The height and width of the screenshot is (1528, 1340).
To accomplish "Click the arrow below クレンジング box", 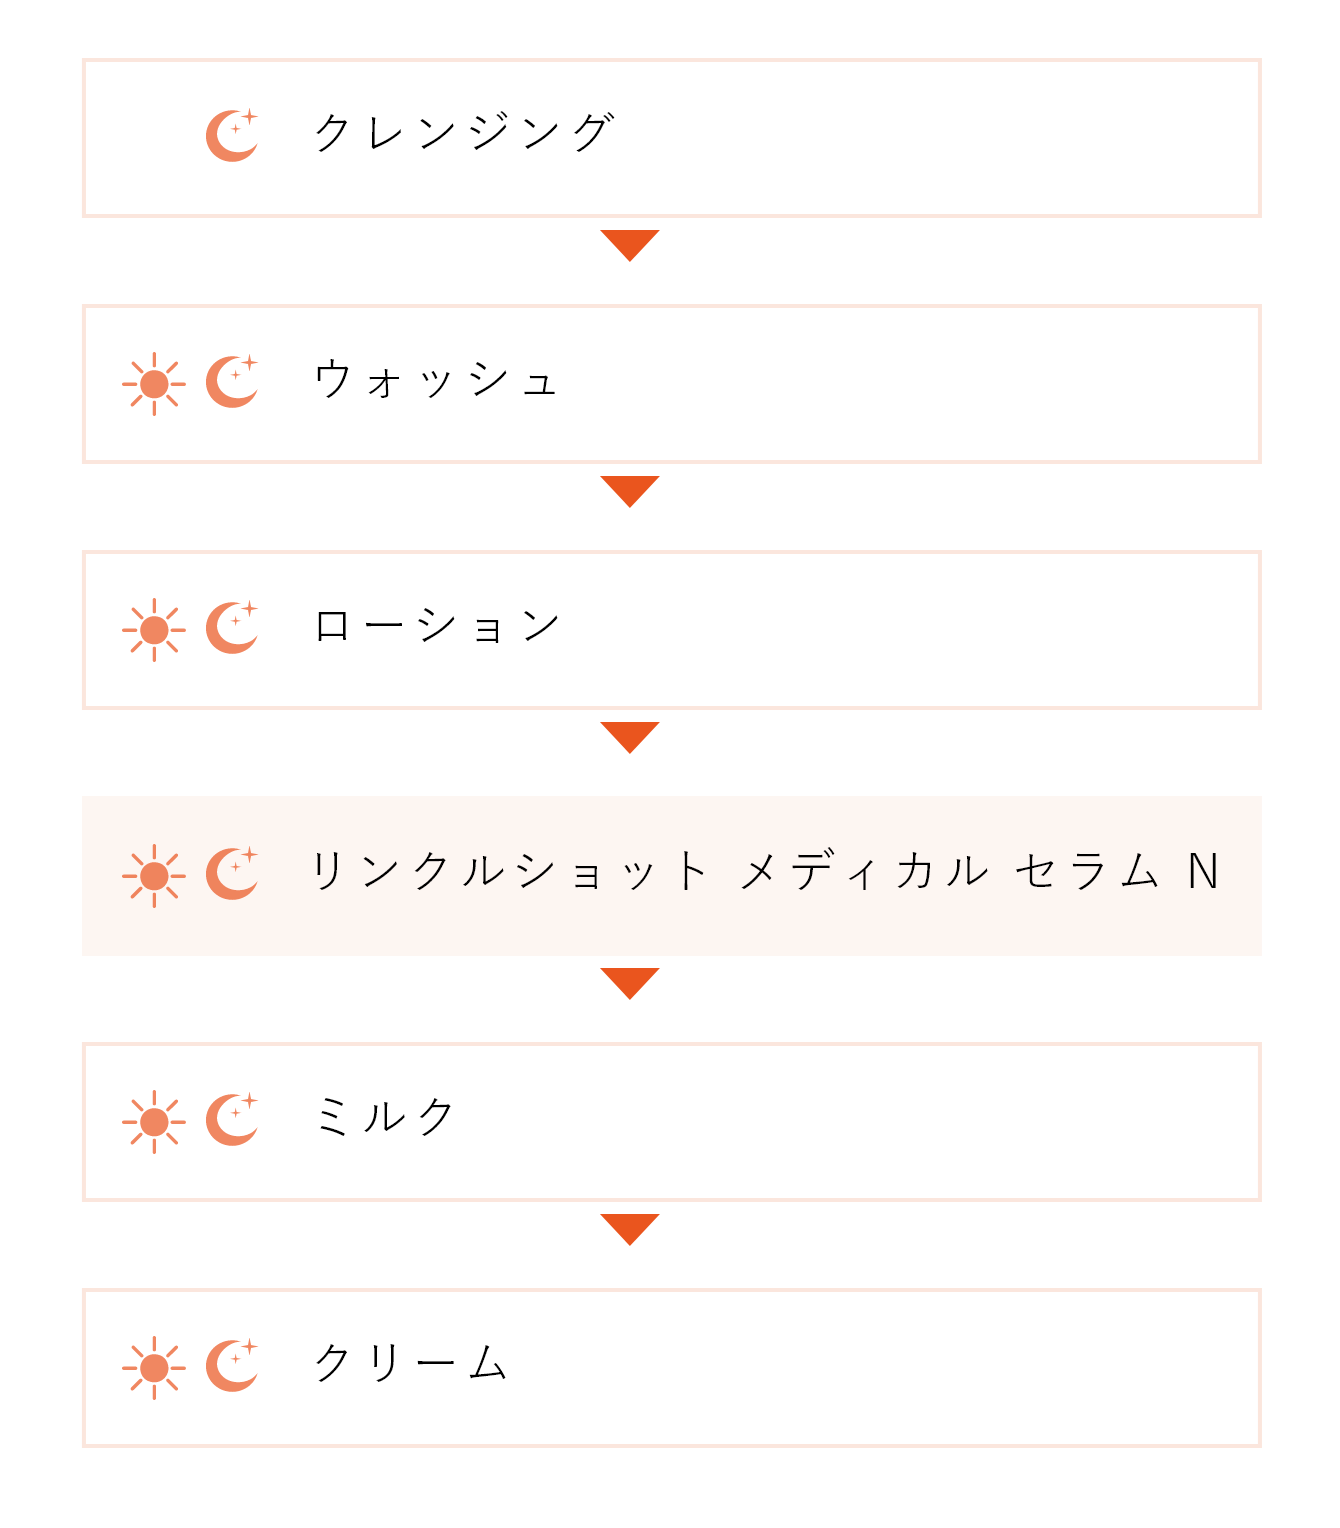I will [x=630, y=245].
